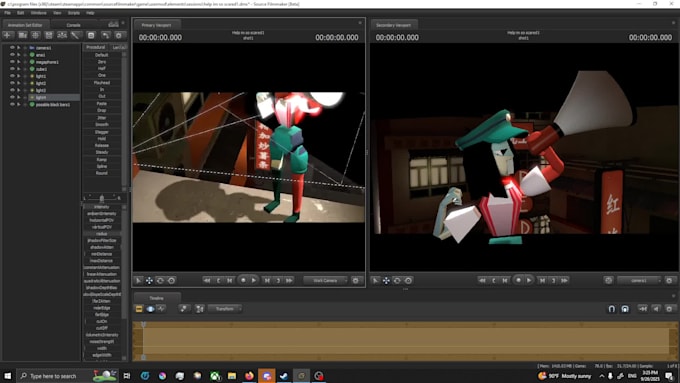
Task: Switch timeline to Graph Editor mode
Action: coord(161,309)
